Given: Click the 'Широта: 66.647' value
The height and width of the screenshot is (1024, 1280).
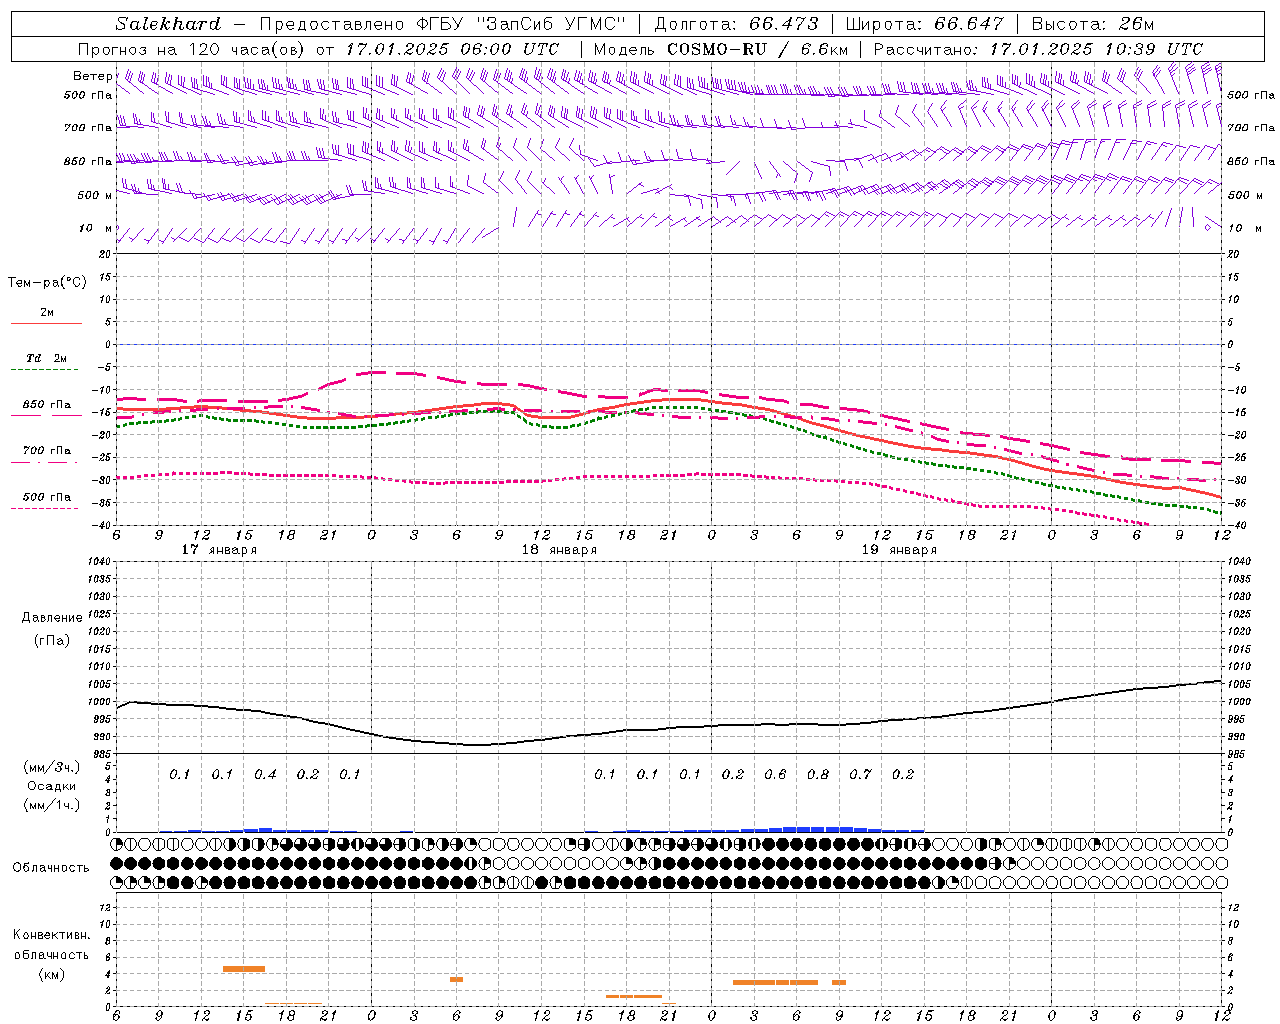Looking at the screenshot, I should point(924,24).
